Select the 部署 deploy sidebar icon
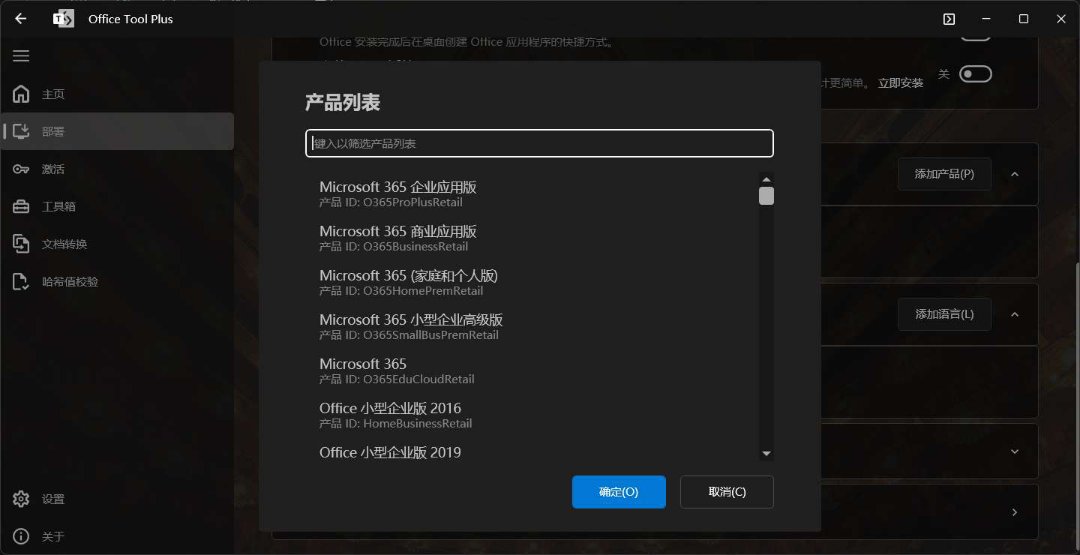The height and width of the screenshot is (555, 1080). [21, 131]
